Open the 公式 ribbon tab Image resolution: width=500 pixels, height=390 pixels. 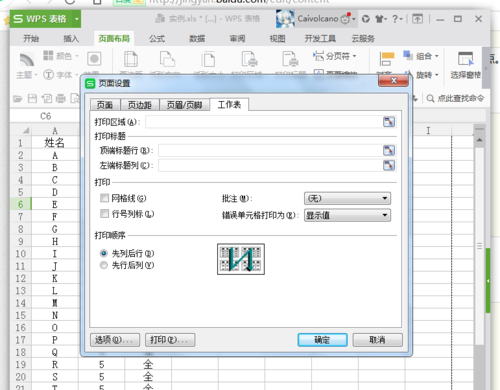pos(157,39)
